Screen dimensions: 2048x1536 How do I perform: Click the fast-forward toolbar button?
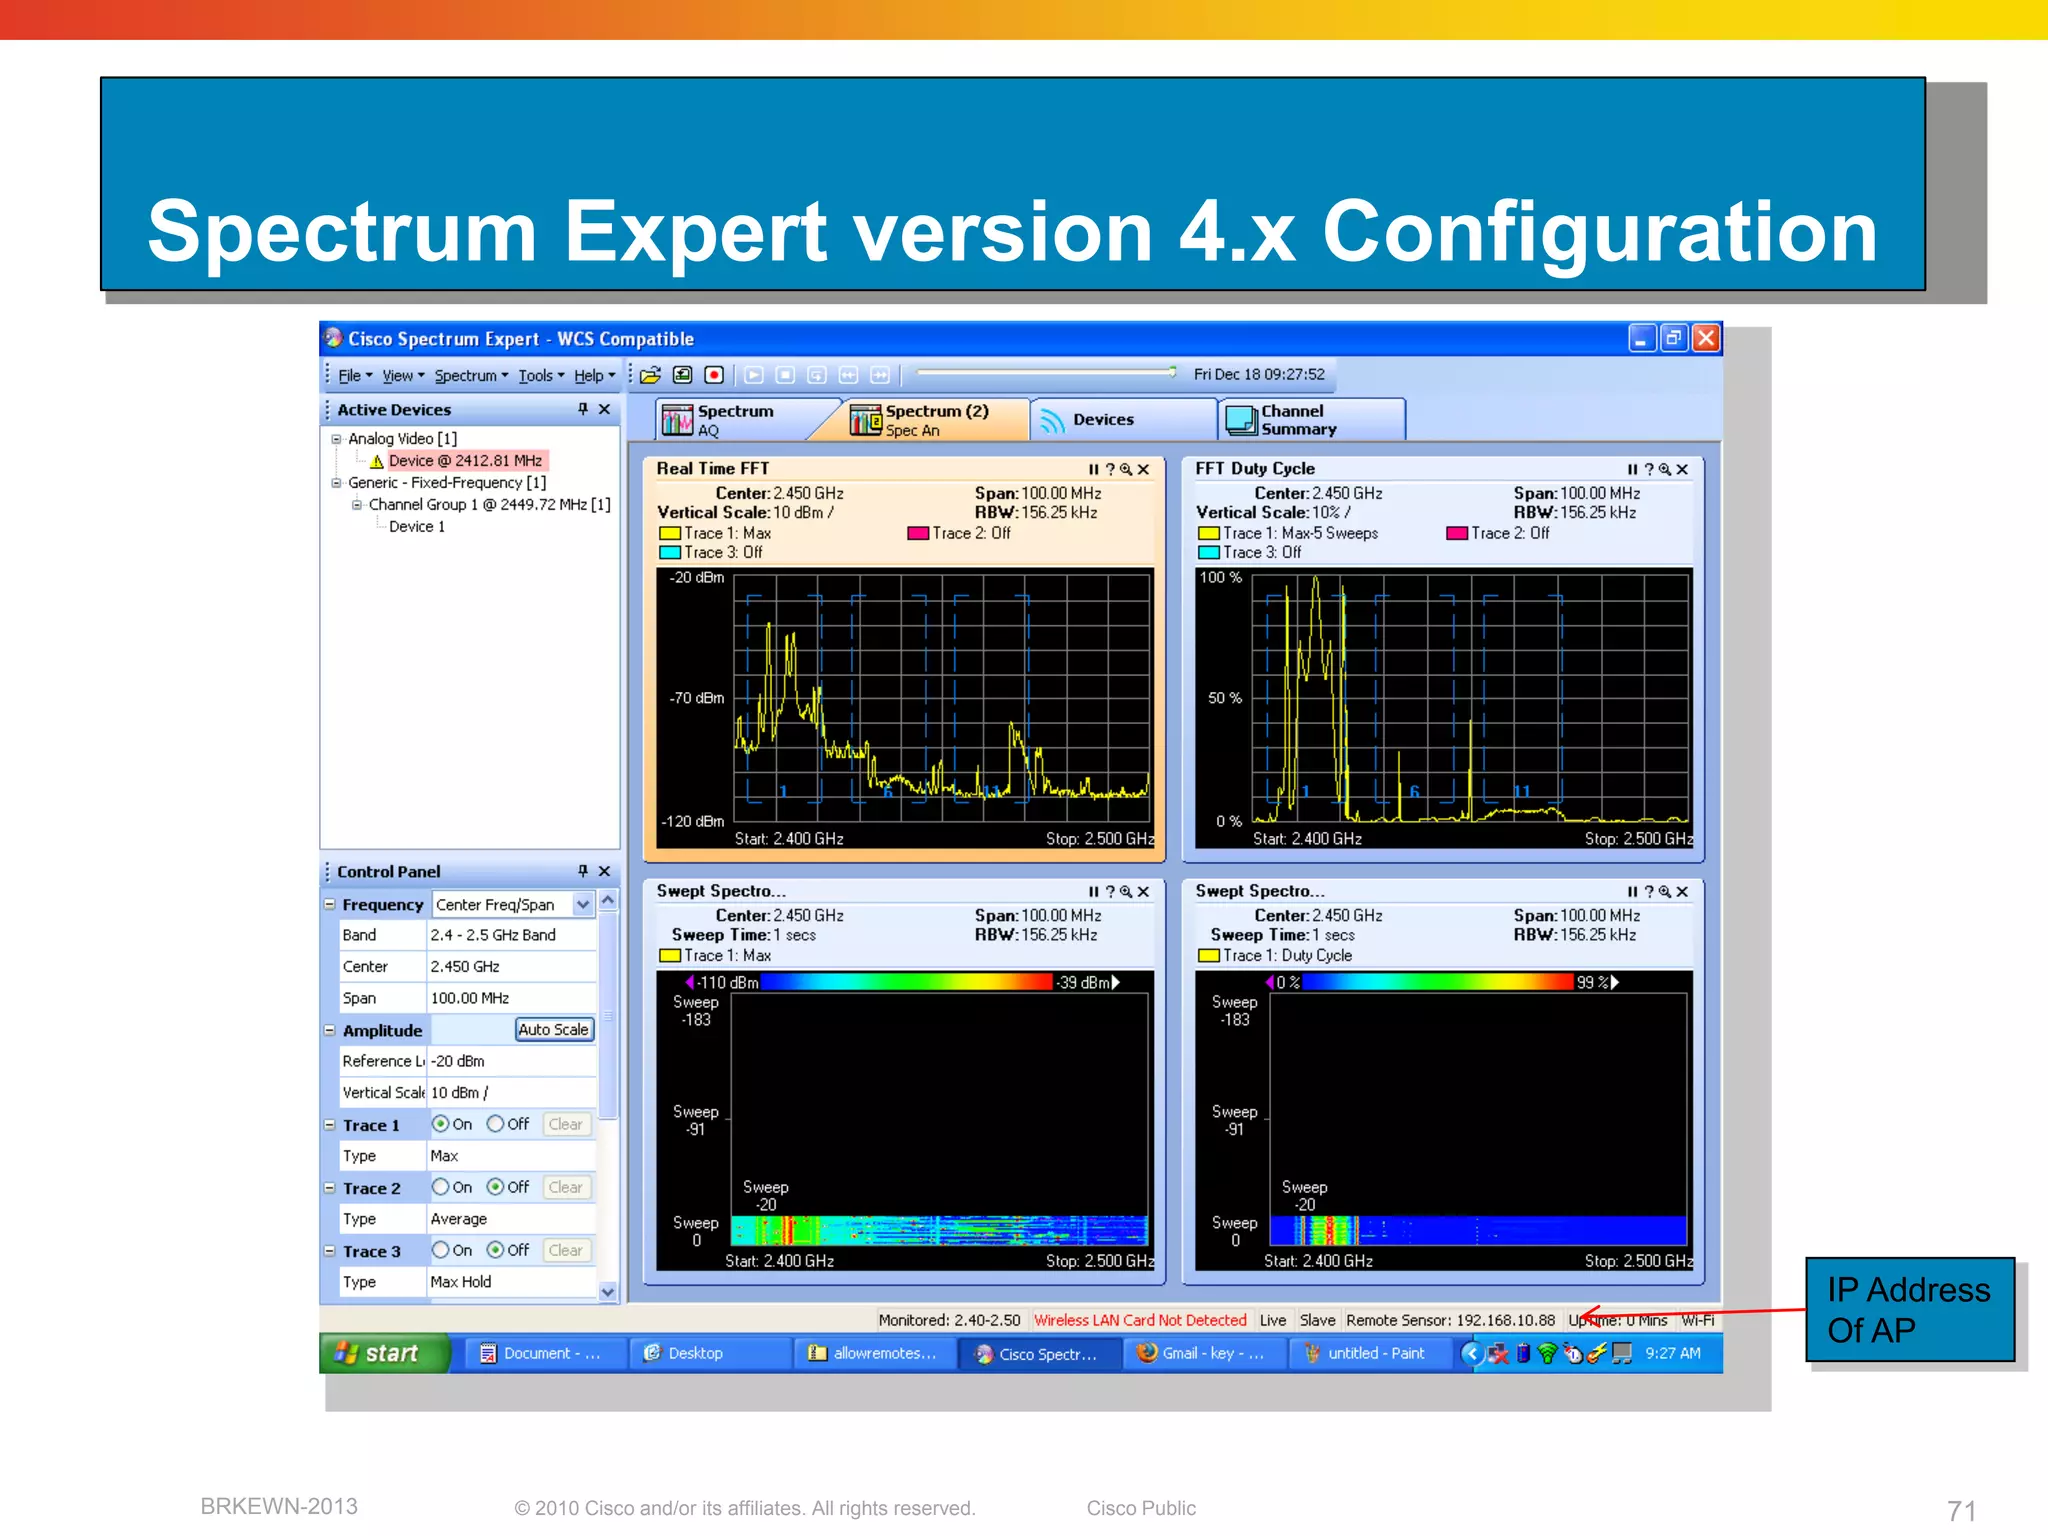pos(880,375)
